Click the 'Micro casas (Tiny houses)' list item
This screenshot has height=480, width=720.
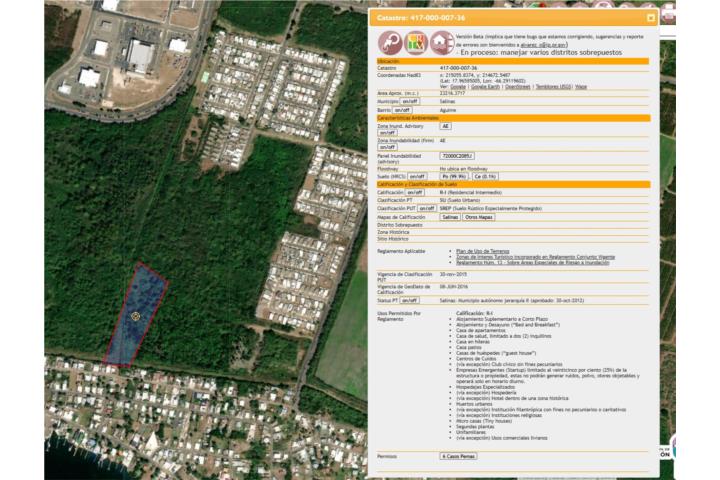[484, 421]
